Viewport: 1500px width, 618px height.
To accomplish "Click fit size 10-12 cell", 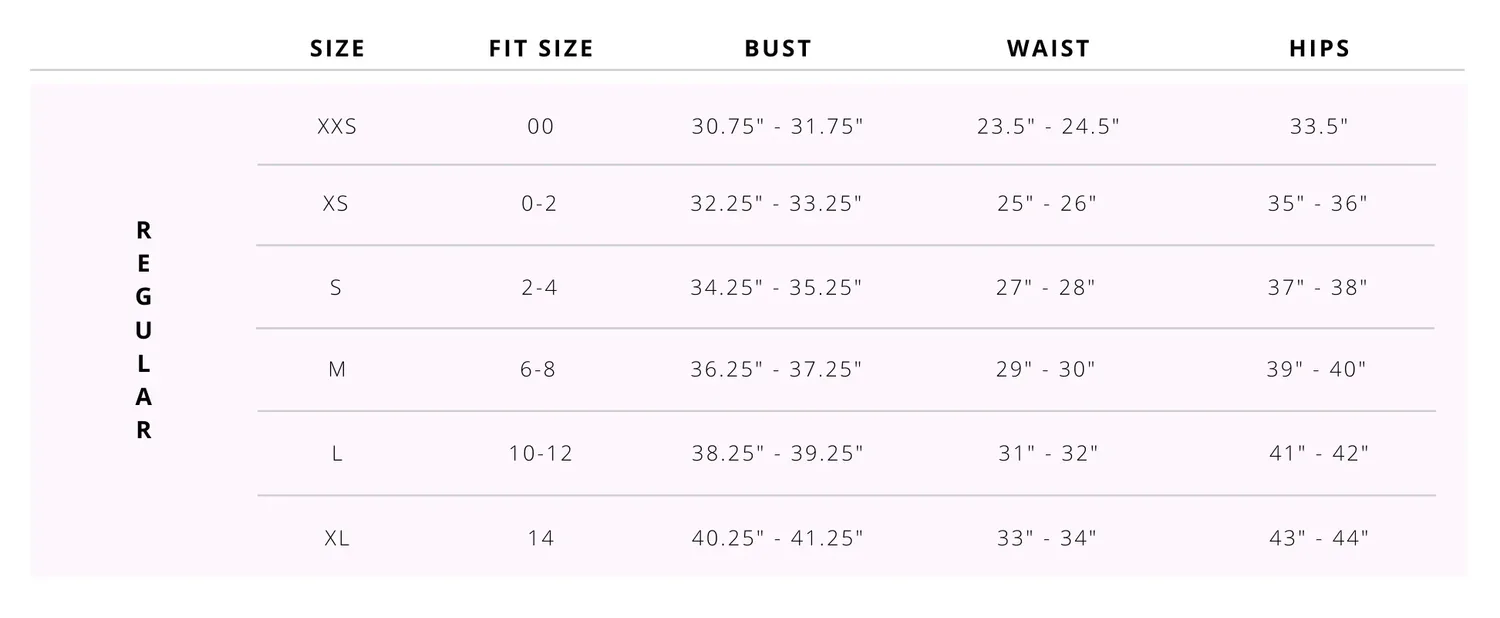I will 540,453.
